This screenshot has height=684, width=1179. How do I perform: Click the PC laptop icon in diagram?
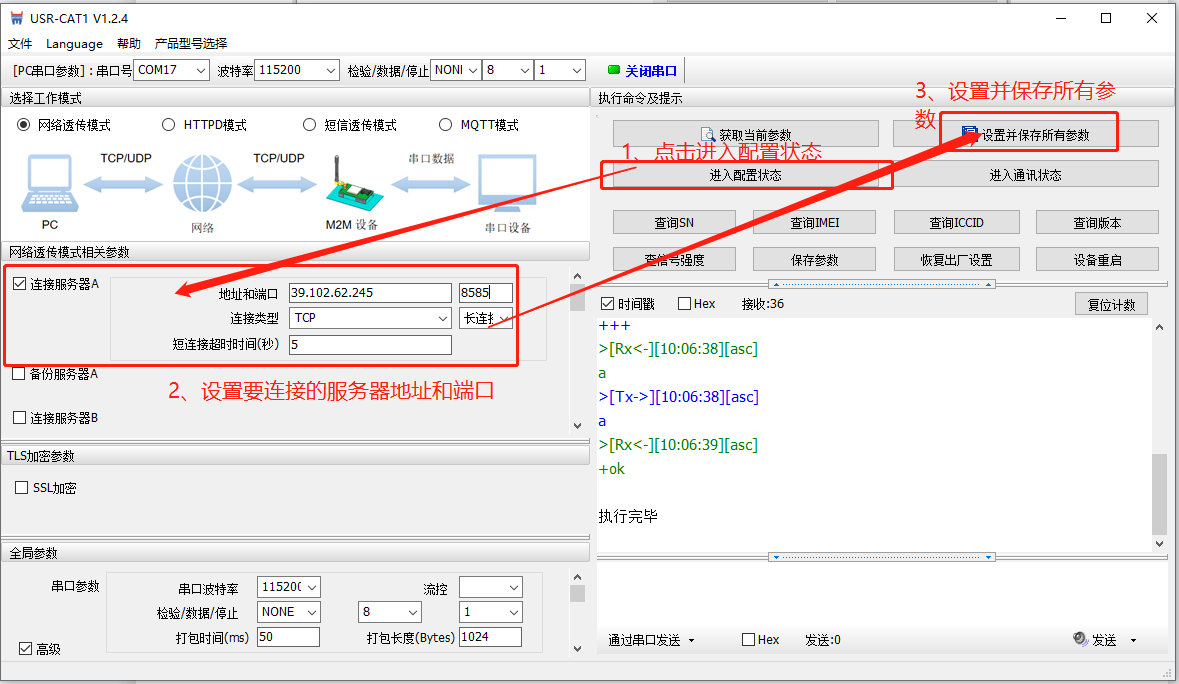[50, 185]
